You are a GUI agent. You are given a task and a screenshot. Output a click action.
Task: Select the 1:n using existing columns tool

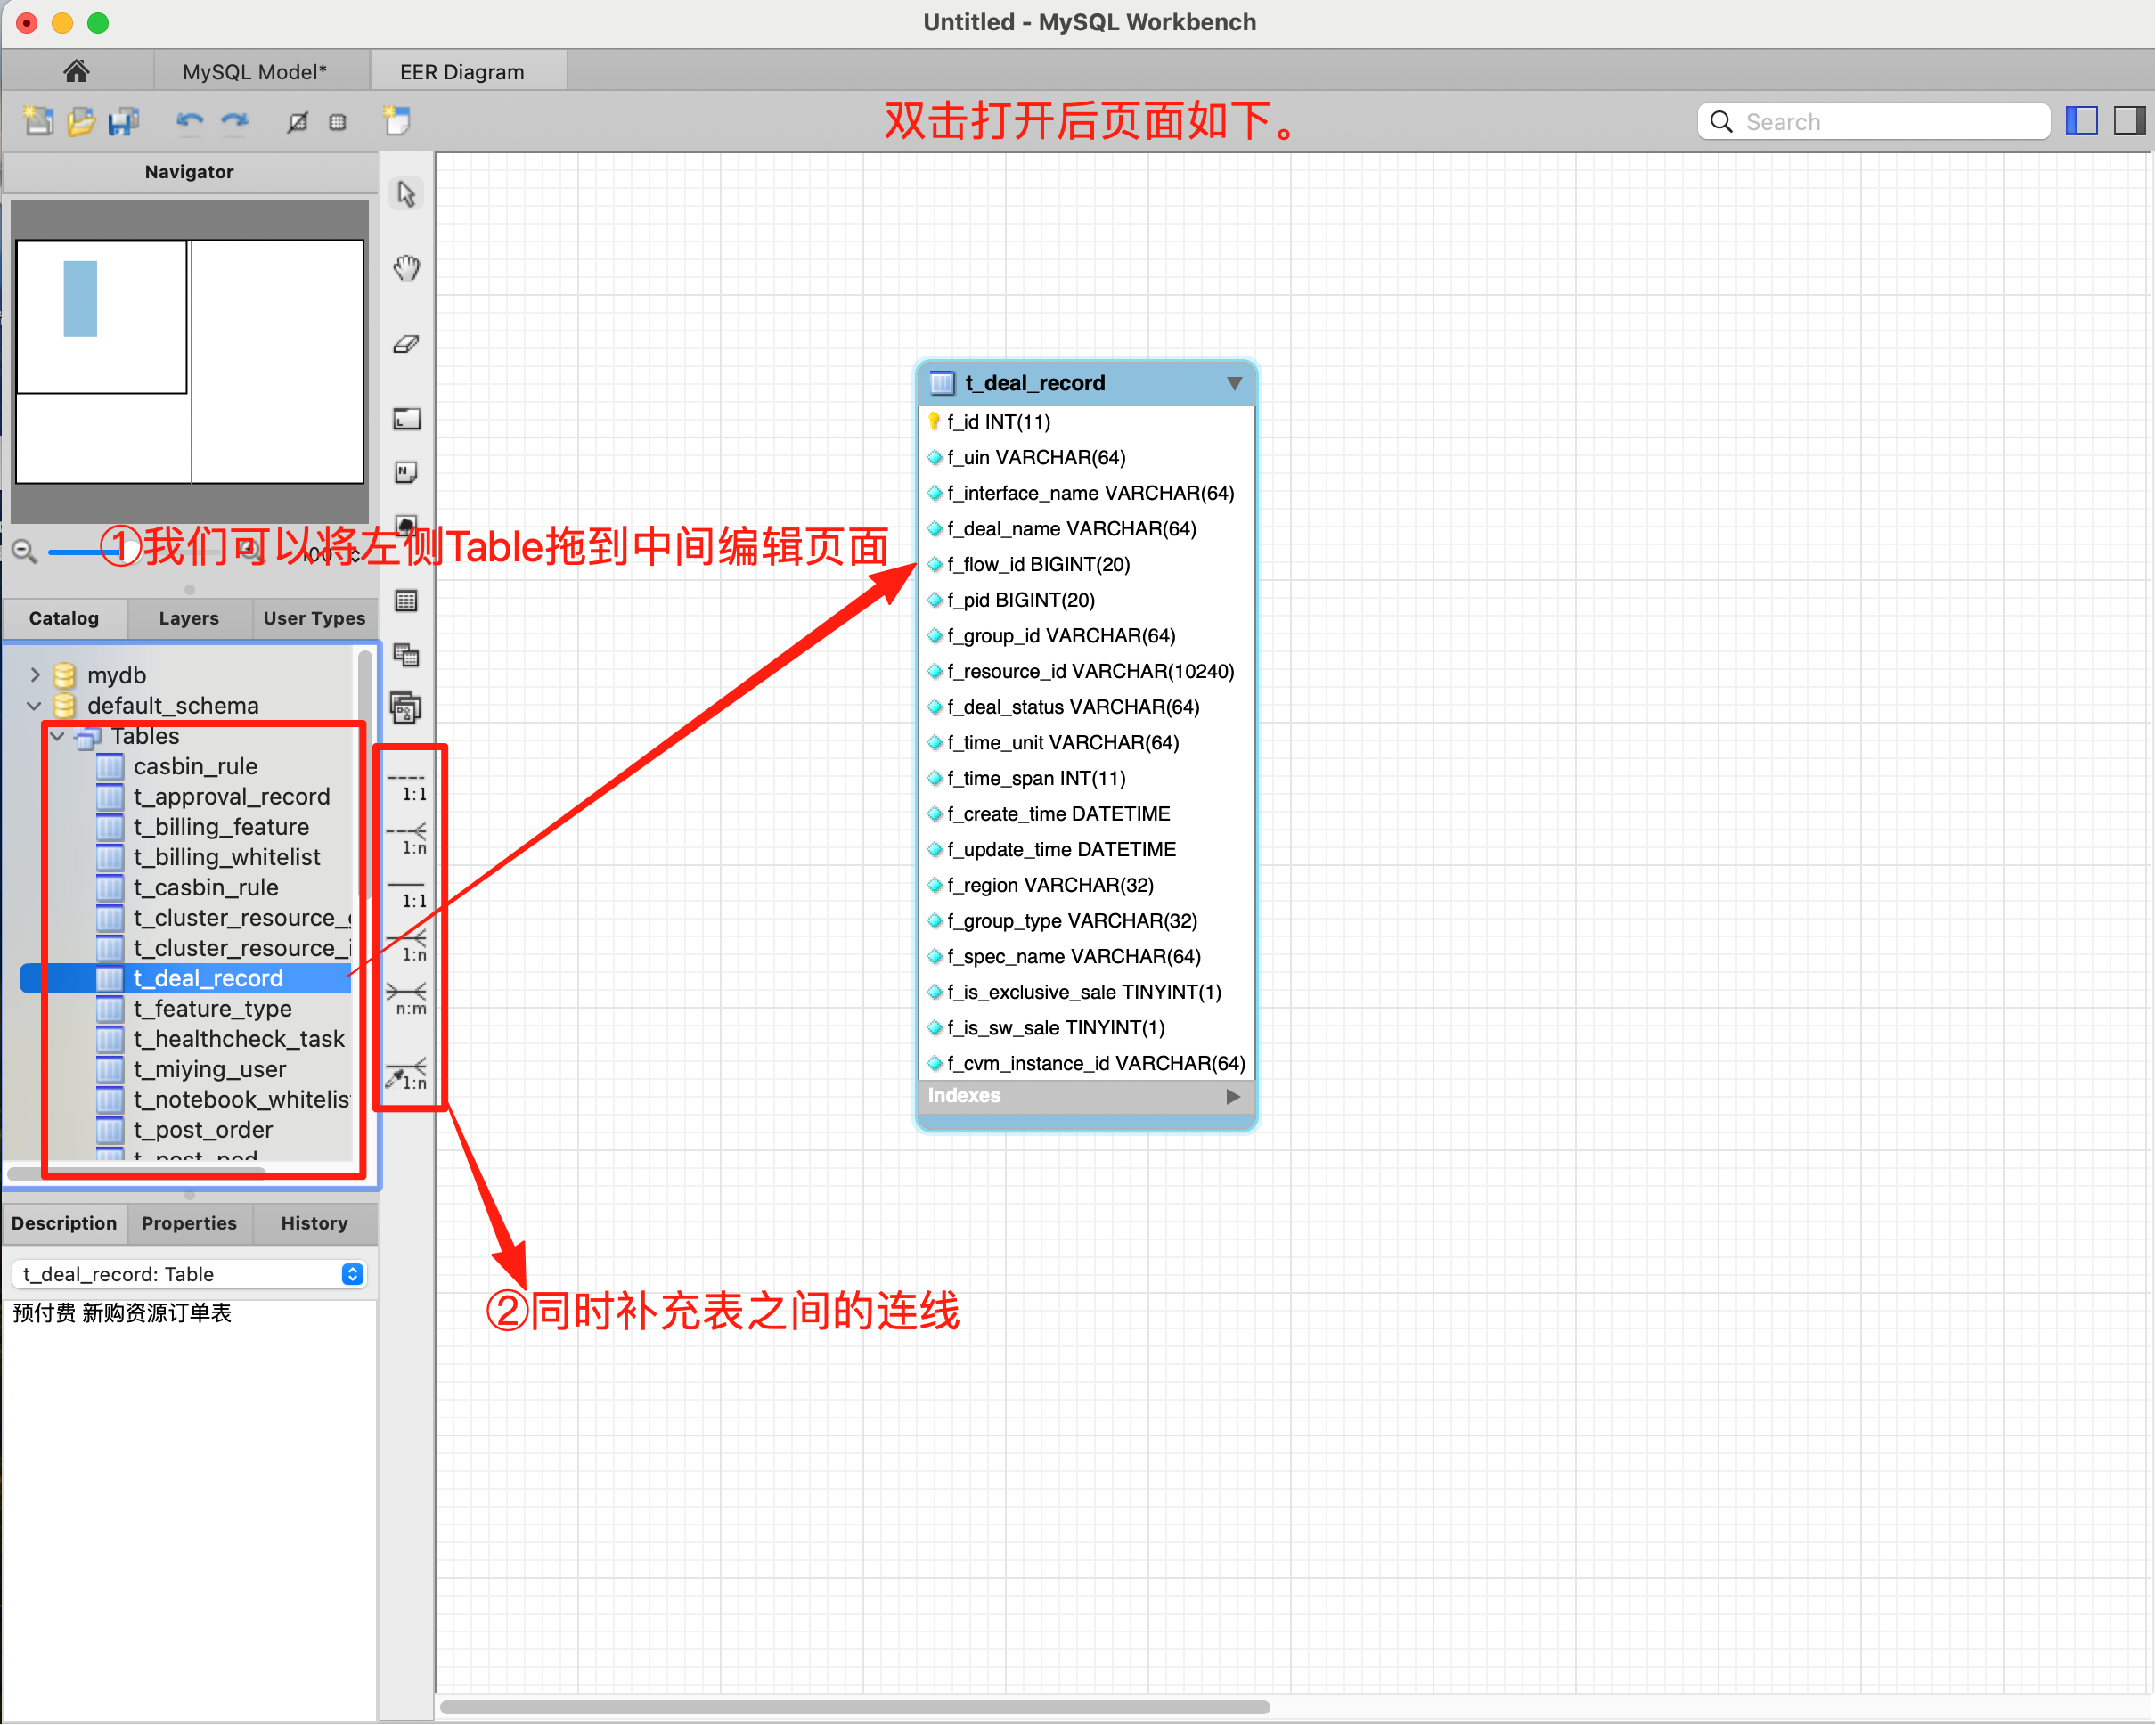[408, 1074]
